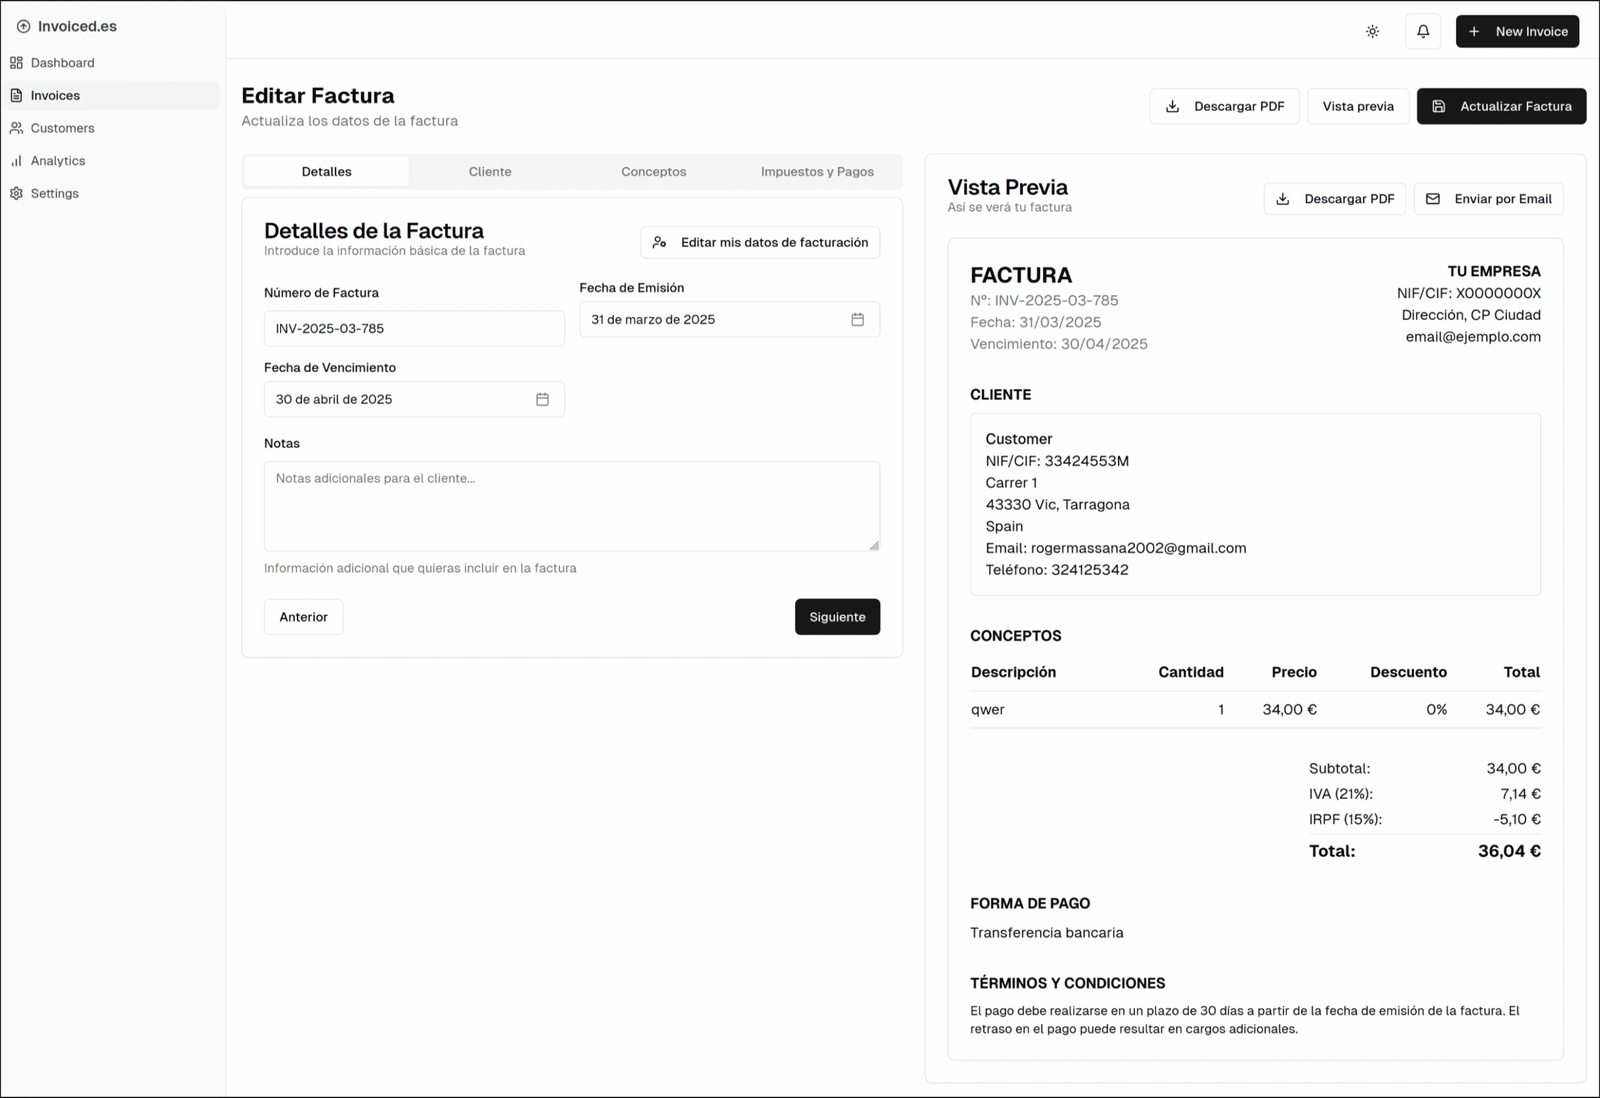Grab the Notas textarea resize handle
This screenshot has width=1600, height=1098.
coord(874,545)
